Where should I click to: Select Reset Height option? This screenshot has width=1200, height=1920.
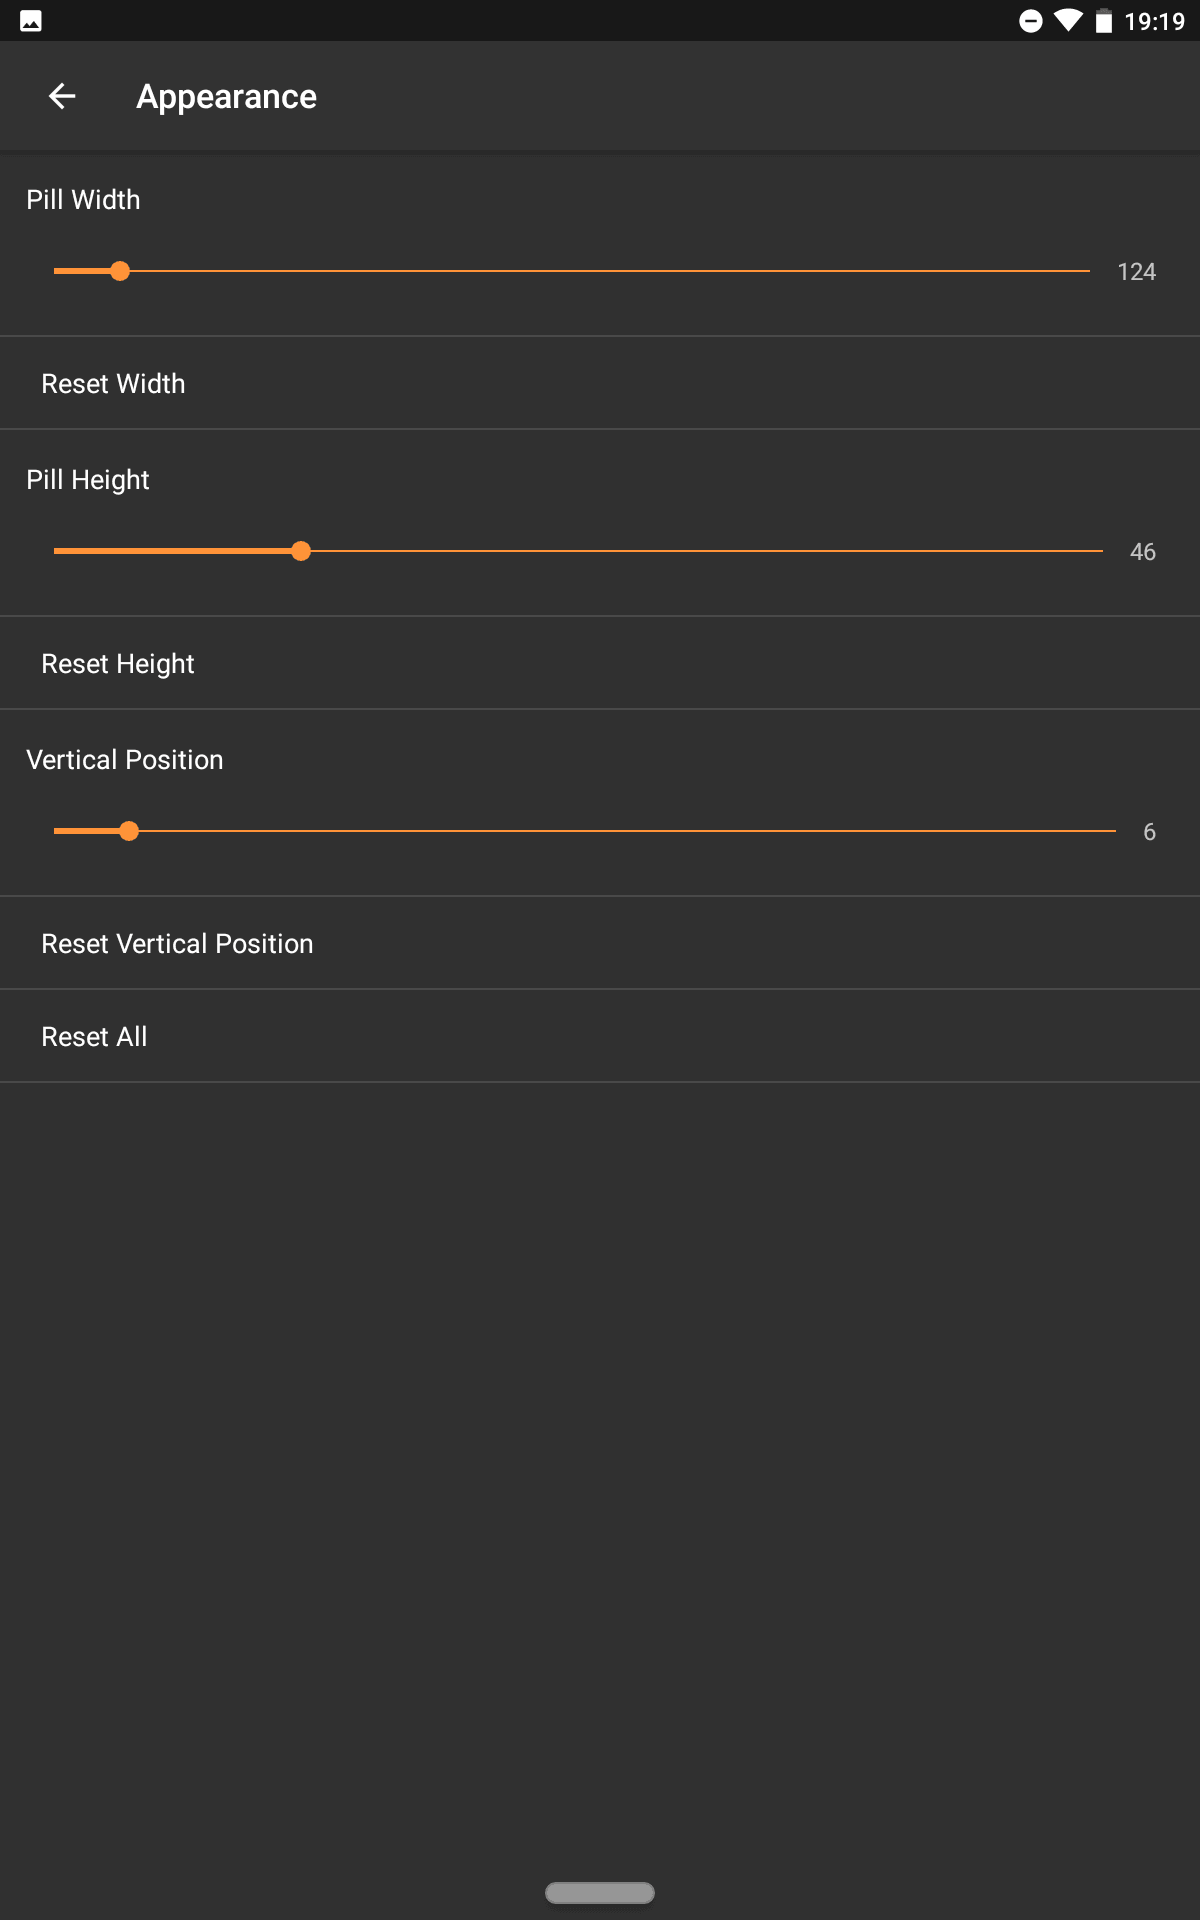(600, 663)
